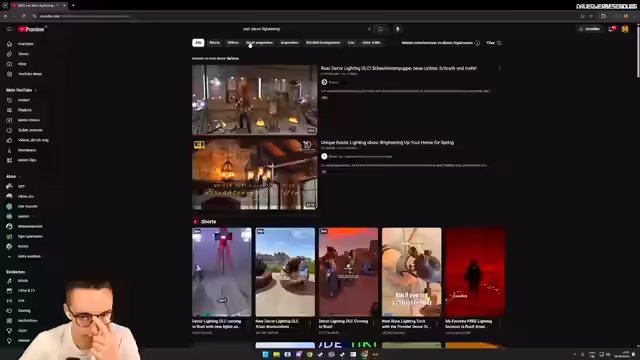Open first video's channel name link
This screenshot has width=640, height=360.
point(333,82)
